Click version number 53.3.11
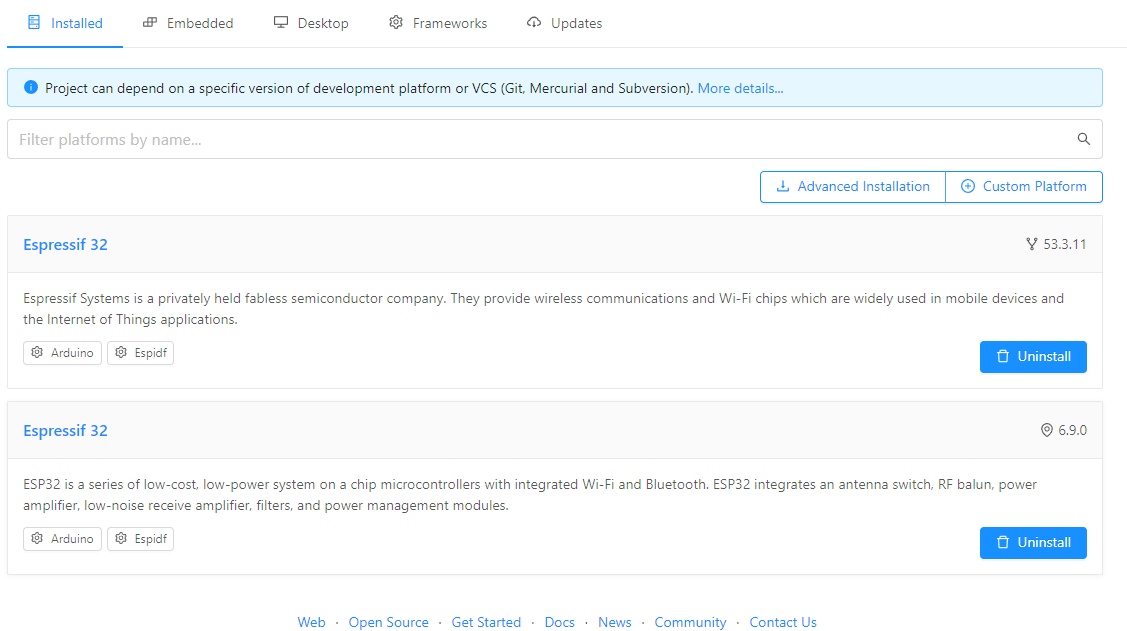 coord(1064,244)
